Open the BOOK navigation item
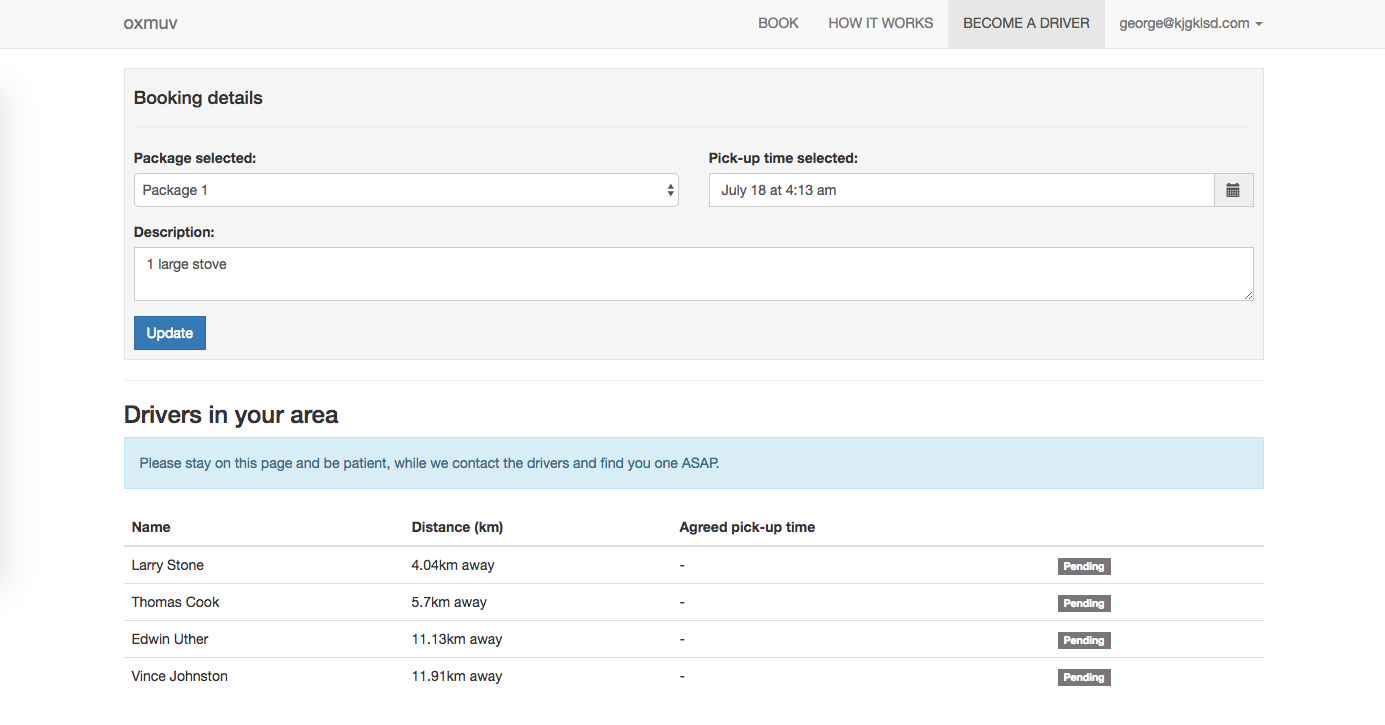Image resolution: width=1385 pixels, height=725 pixels. [778, 23]
